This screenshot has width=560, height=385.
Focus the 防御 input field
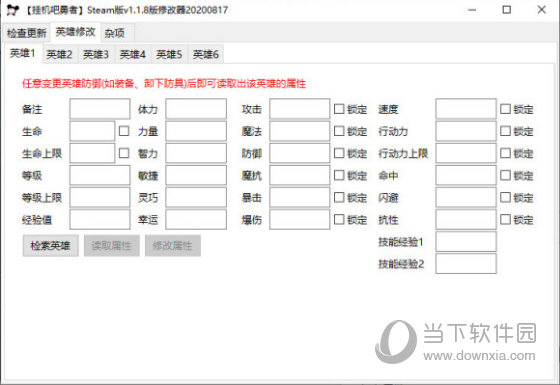point(300,153)
